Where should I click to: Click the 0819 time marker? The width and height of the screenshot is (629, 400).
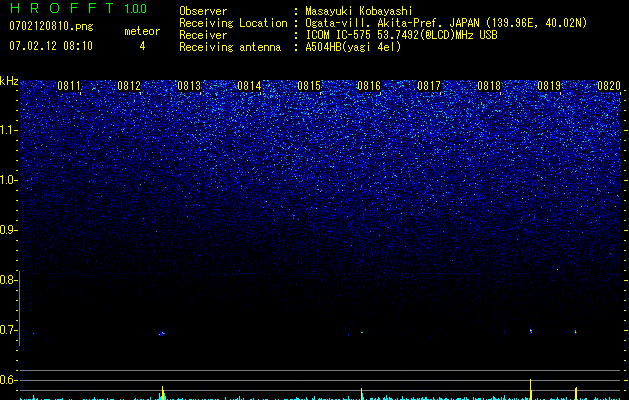[x=549, y=86]
